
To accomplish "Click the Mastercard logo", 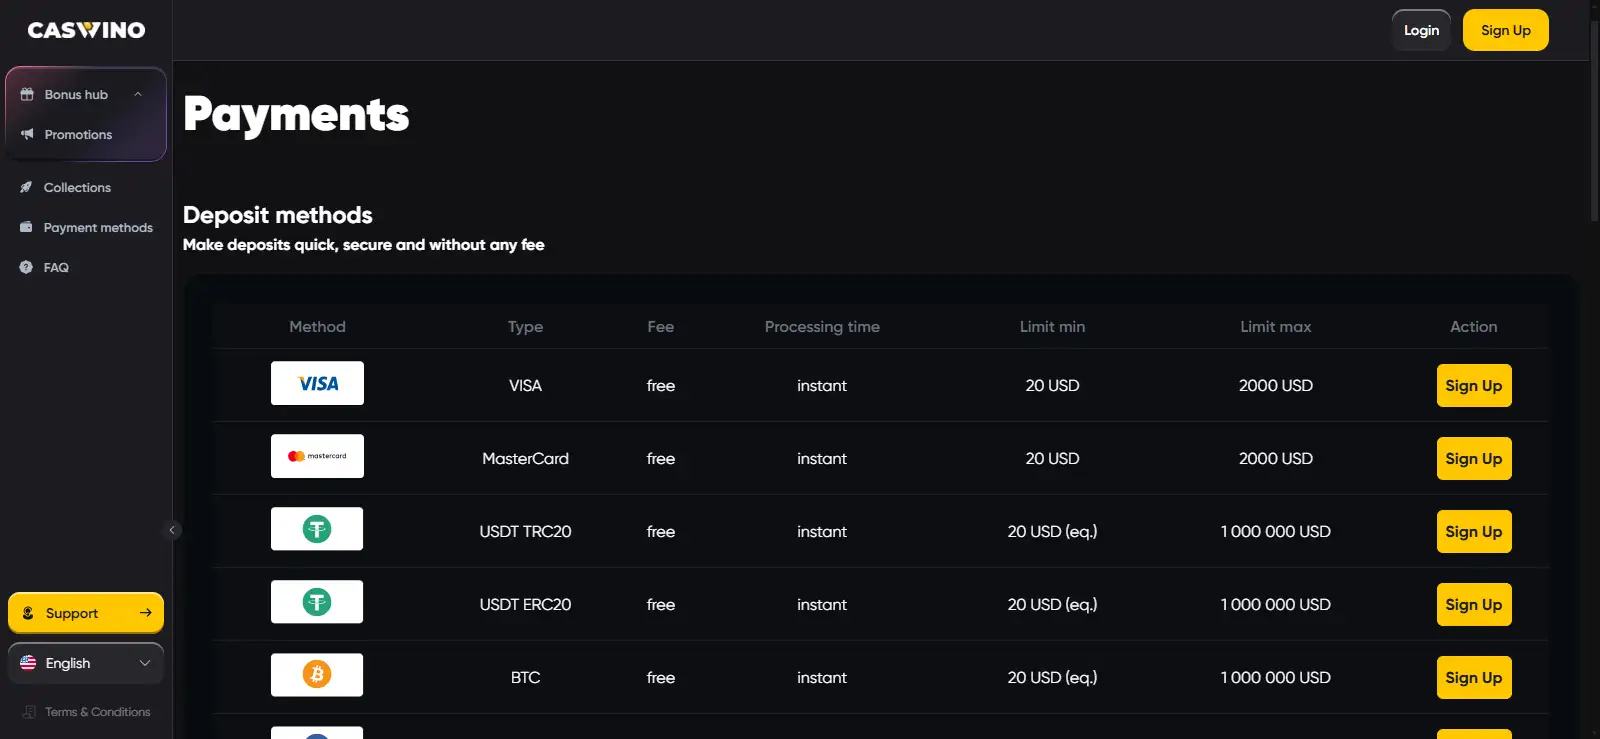I will (317, 456).
